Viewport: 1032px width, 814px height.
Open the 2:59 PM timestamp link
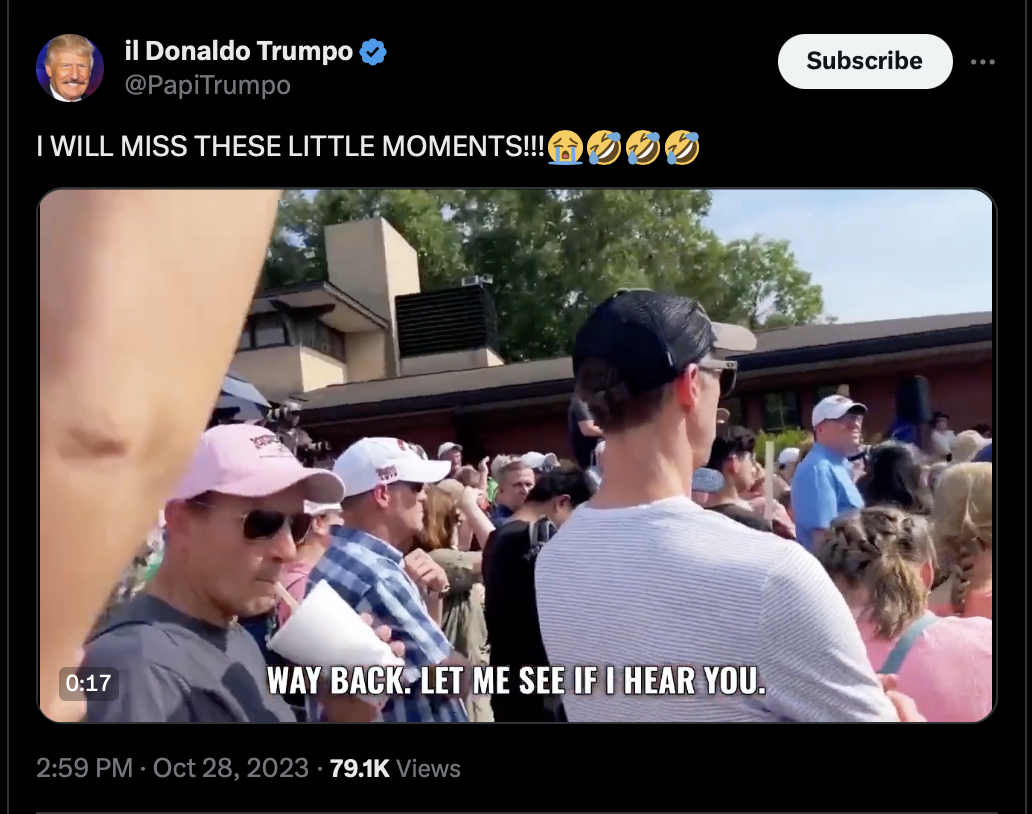(x=84, y=768)
